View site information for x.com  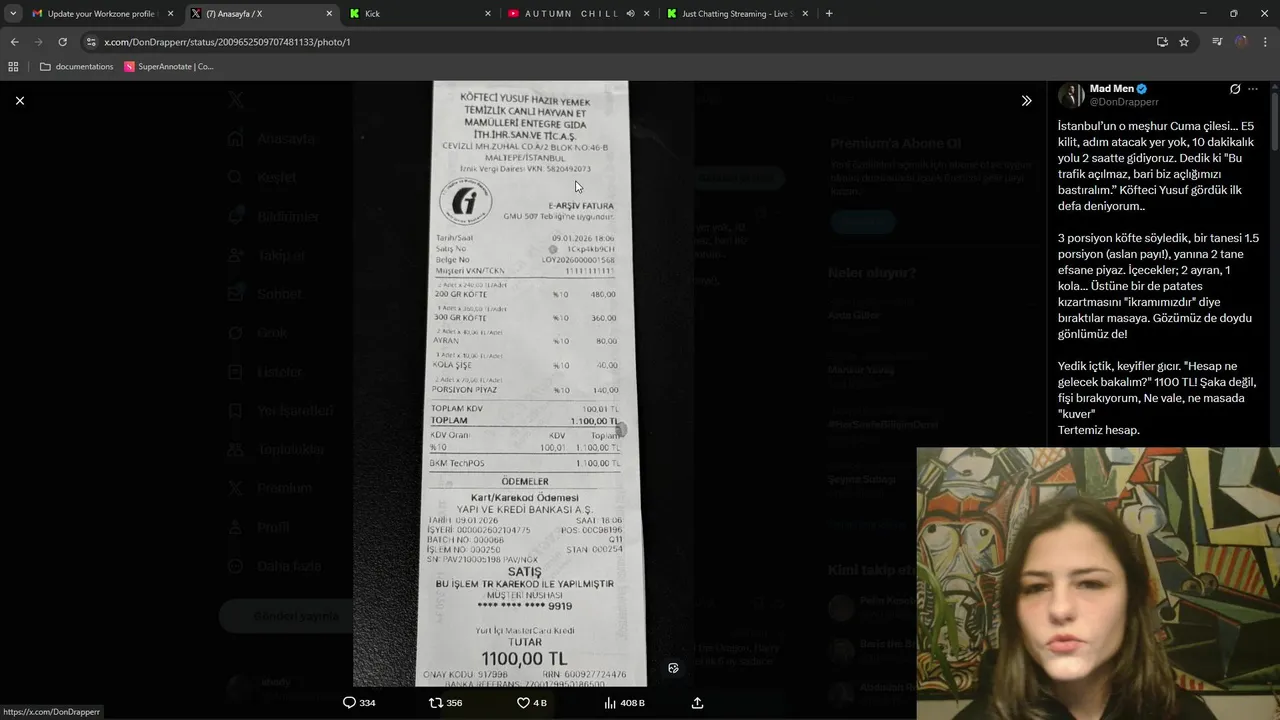[91, 42]
